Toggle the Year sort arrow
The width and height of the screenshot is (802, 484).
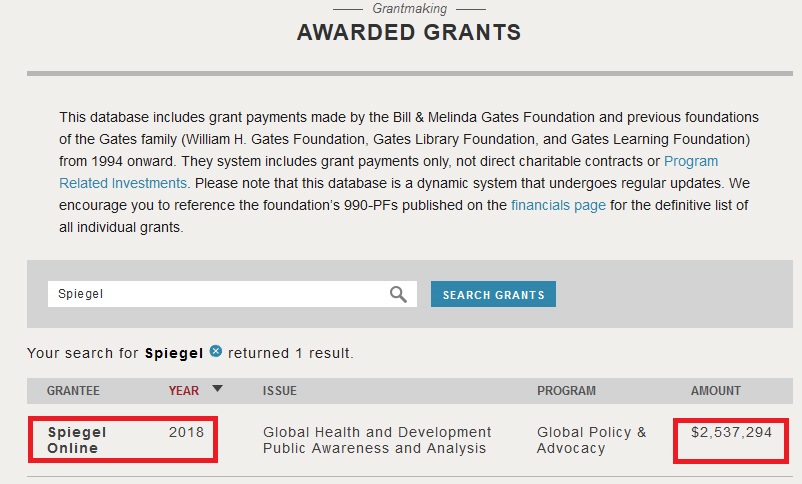pos(217,389)
